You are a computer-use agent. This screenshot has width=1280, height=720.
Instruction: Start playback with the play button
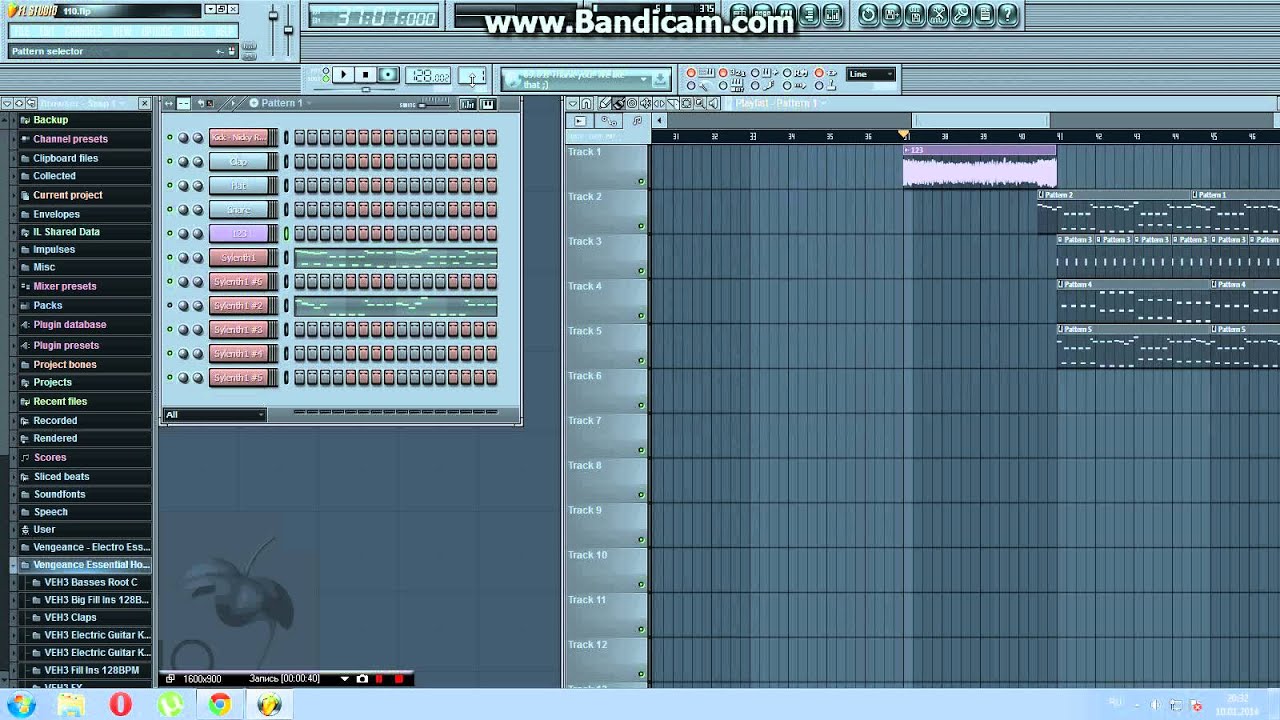pyautogui.click(x=343, y=75)
